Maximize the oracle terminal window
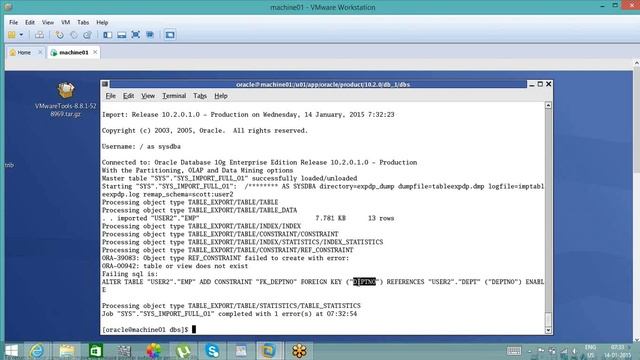Image resolution: width=640 pixels, height=360 pixels. coord(540,84)
